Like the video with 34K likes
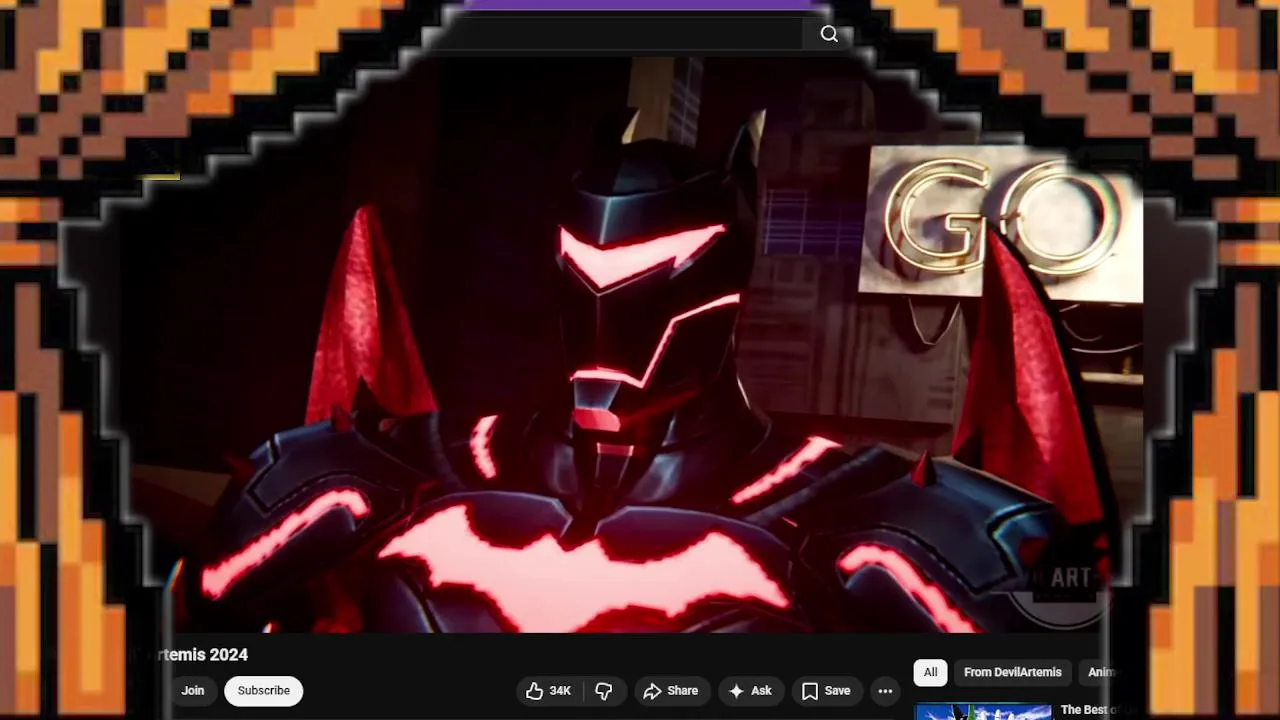The width and height of the screenshot is (1280, 720). point(548,691)
